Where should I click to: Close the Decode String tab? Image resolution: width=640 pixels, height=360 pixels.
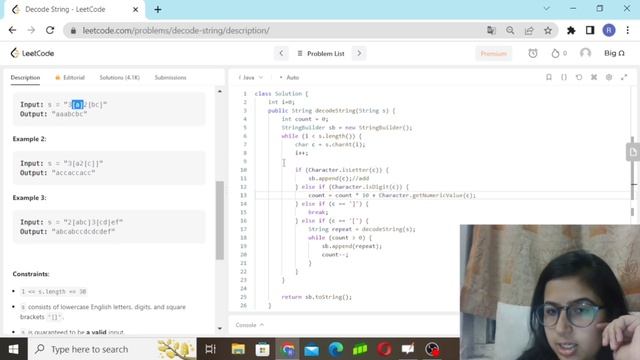(x=136, y=9)
